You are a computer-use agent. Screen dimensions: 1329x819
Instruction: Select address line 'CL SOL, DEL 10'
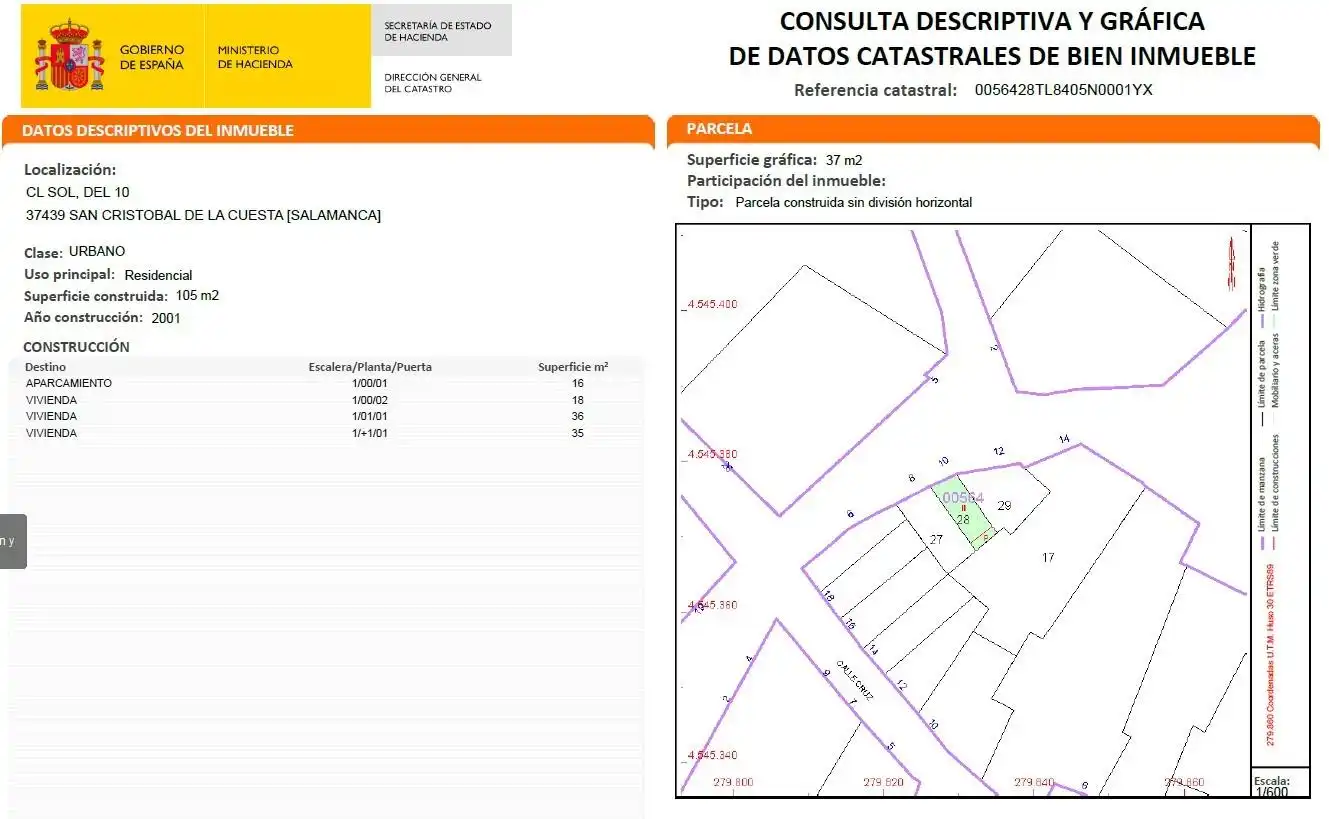(x=77, y=192)
